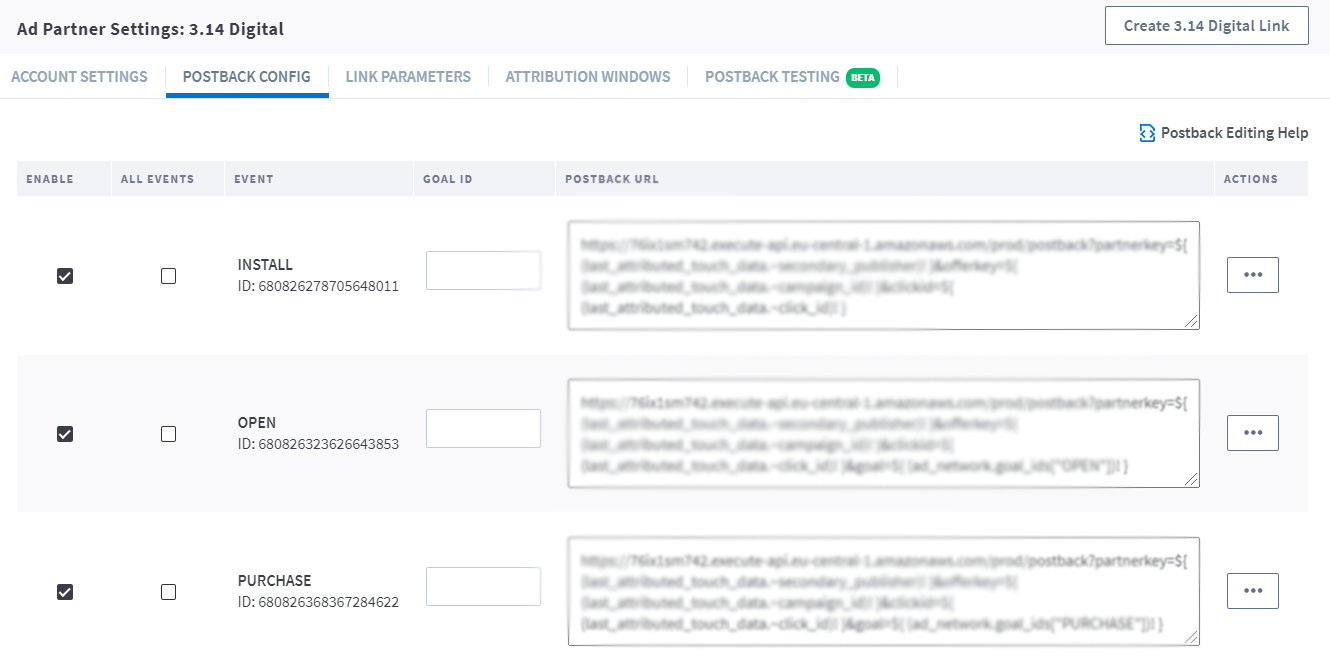Screen dimensions: 1330x670
Task: Click the Postback Editing Help code icon
Action: 1148,133
